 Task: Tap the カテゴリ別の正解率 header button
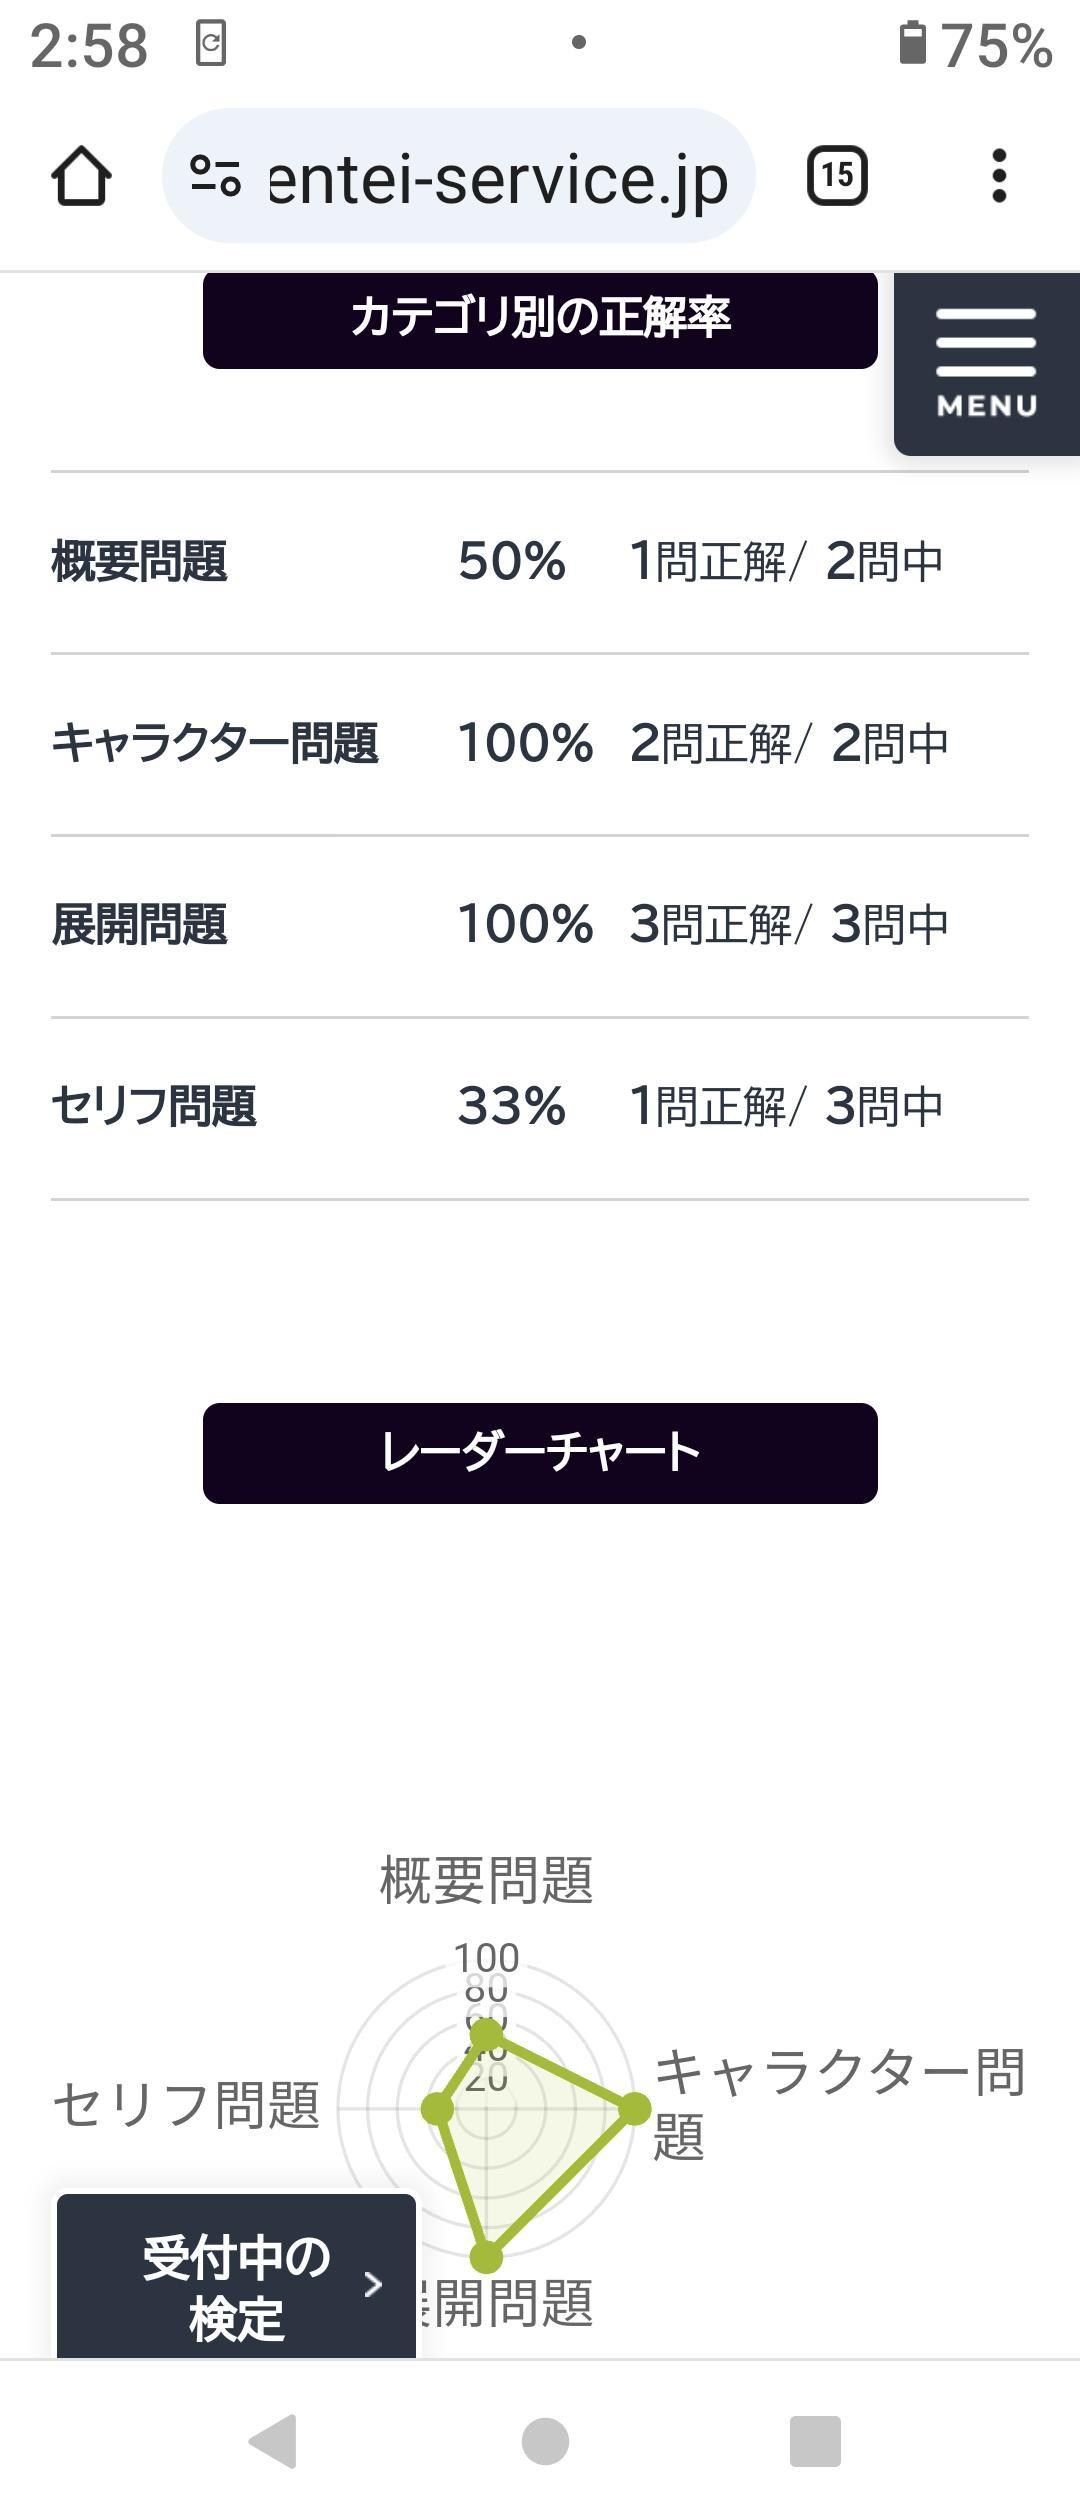(540, 319)
